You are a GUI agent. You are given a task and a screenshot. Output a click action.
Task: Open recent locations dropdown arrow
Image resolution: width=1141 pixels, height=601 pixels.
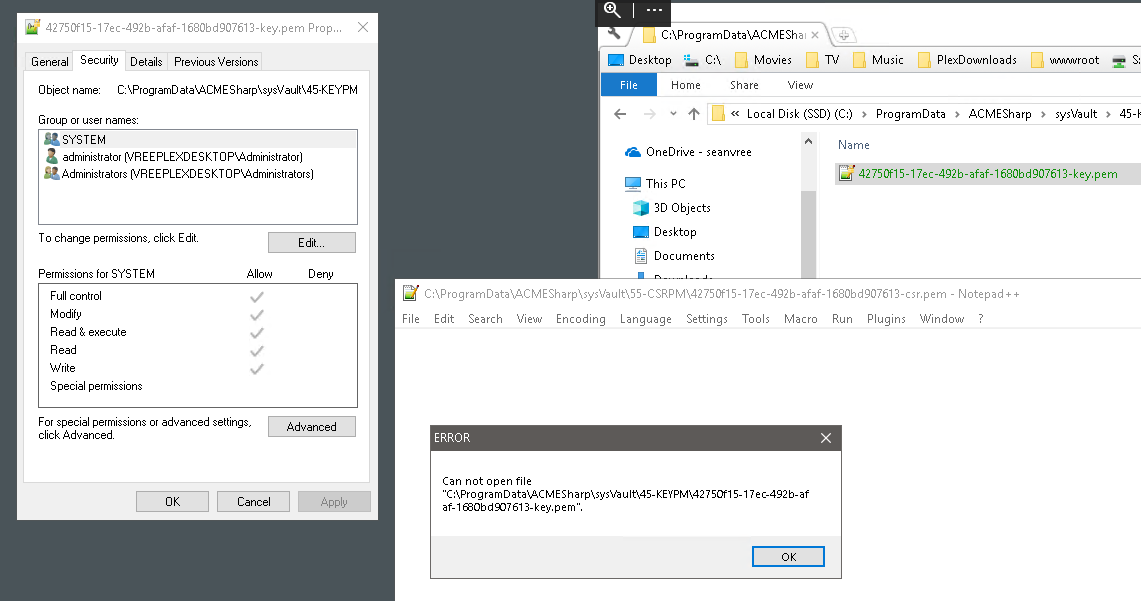(673, 114)
